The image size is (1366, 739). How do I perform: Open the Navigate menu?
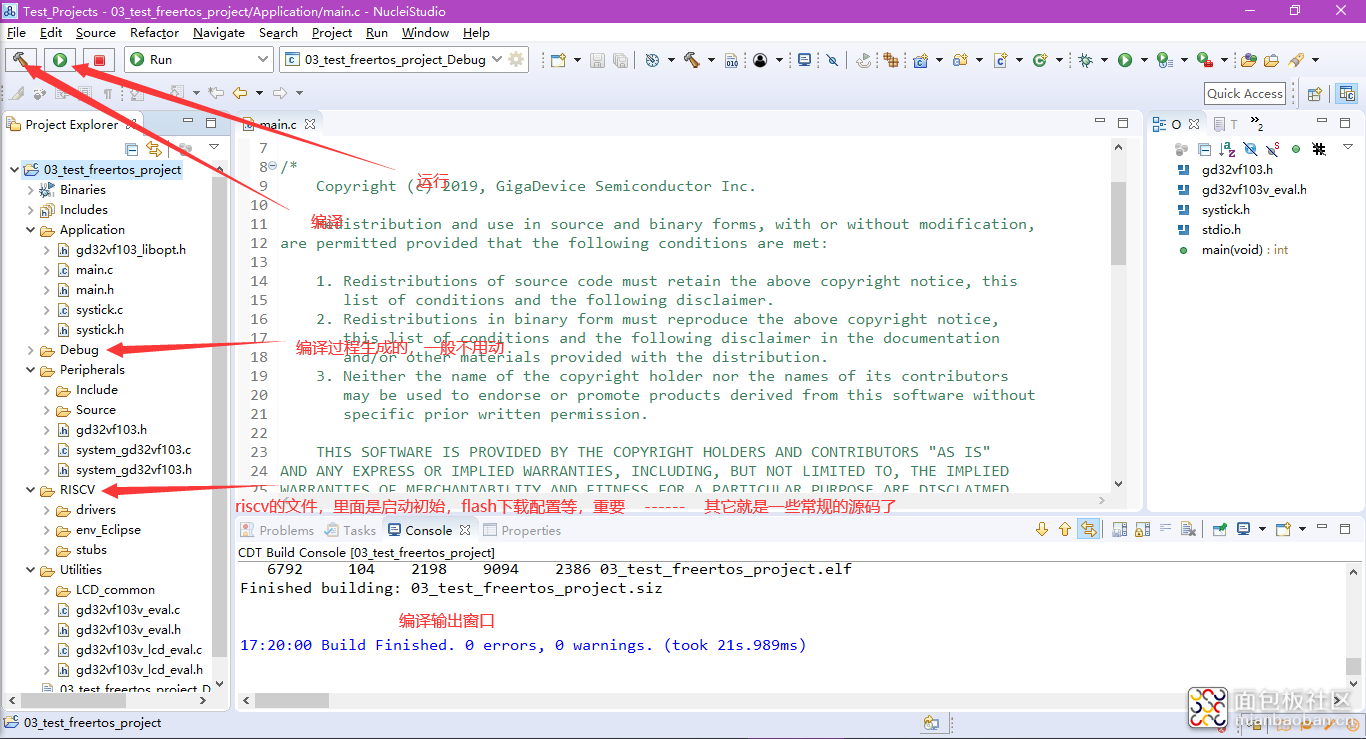(x=218, y=32)
